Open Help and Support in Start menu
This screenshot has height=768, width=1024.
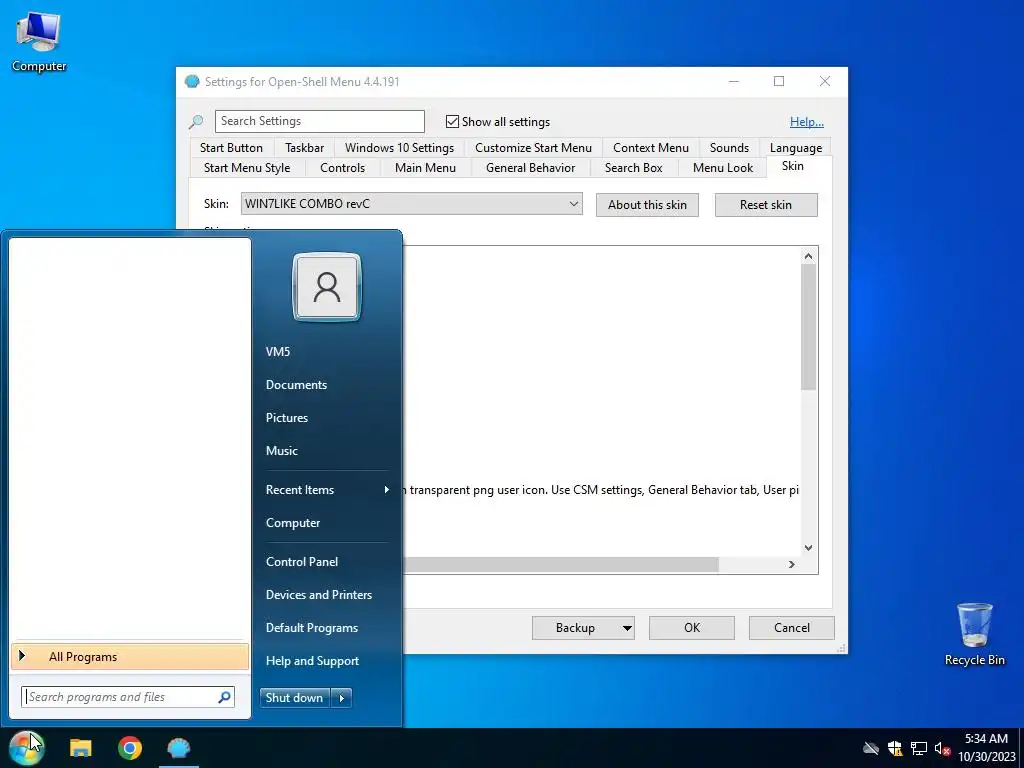(327, 661)
